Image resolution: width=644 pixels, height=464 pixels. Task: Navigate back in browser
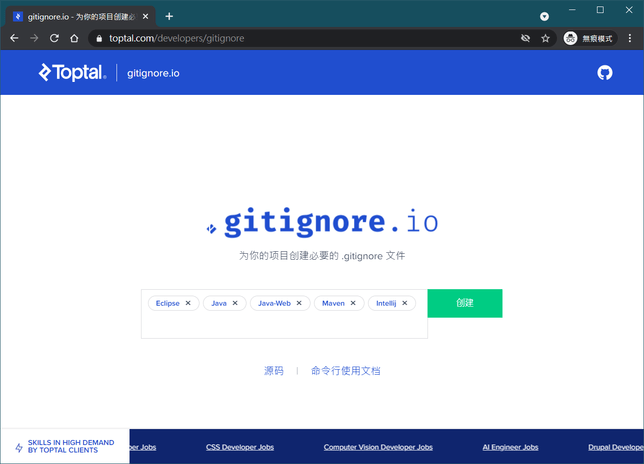(x=14, y=38)
